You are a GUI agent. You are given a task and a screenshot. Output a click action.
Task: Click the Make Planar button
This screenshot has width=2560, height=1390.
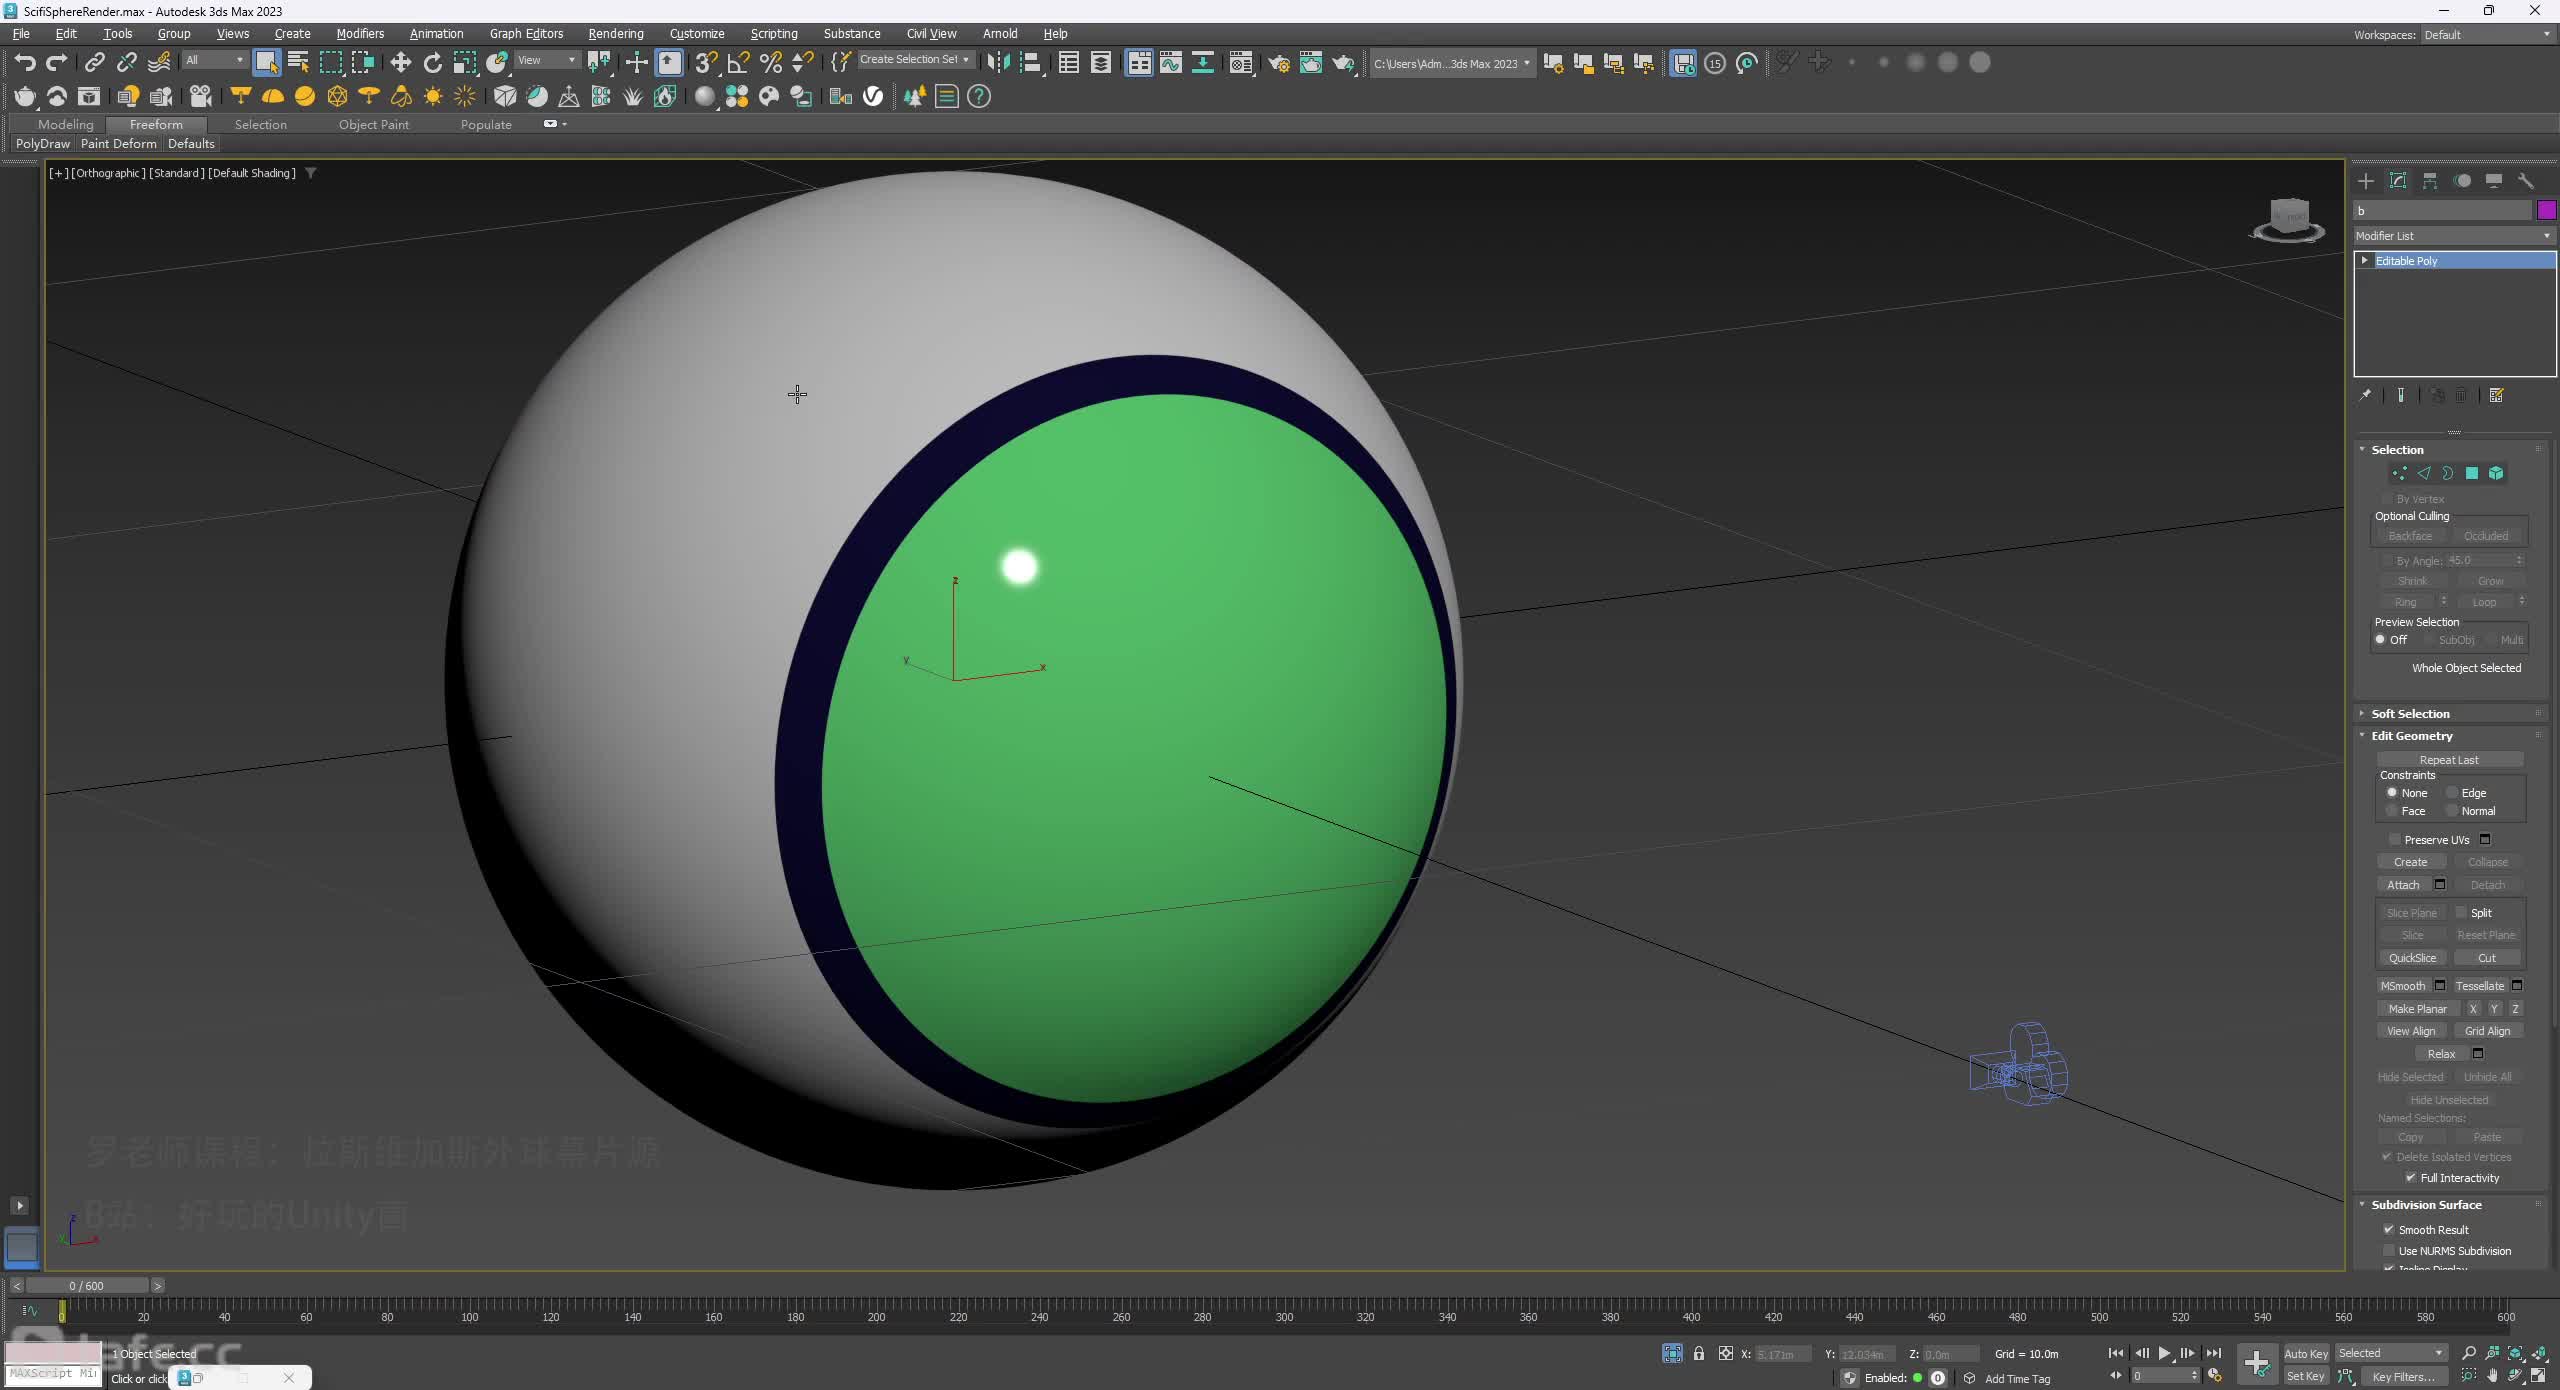click(2417, 1009)
